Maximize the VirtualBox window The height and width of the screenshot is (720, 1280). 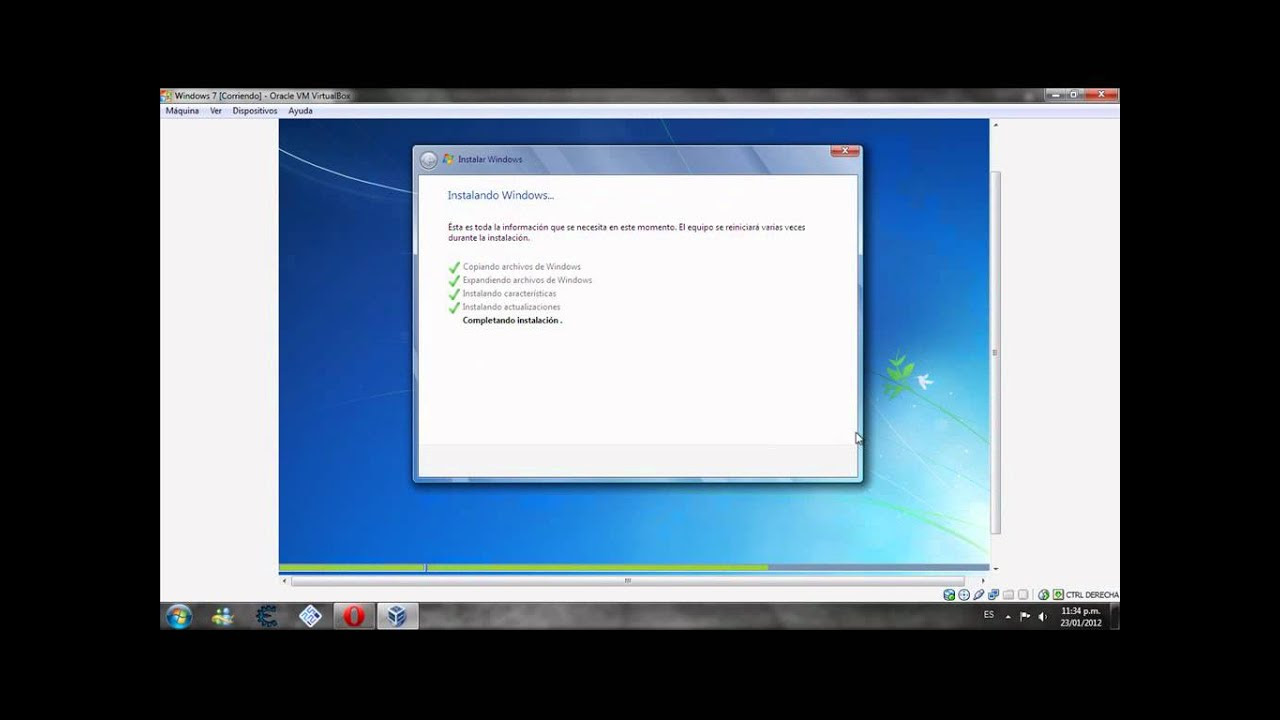coord(1074,94)
